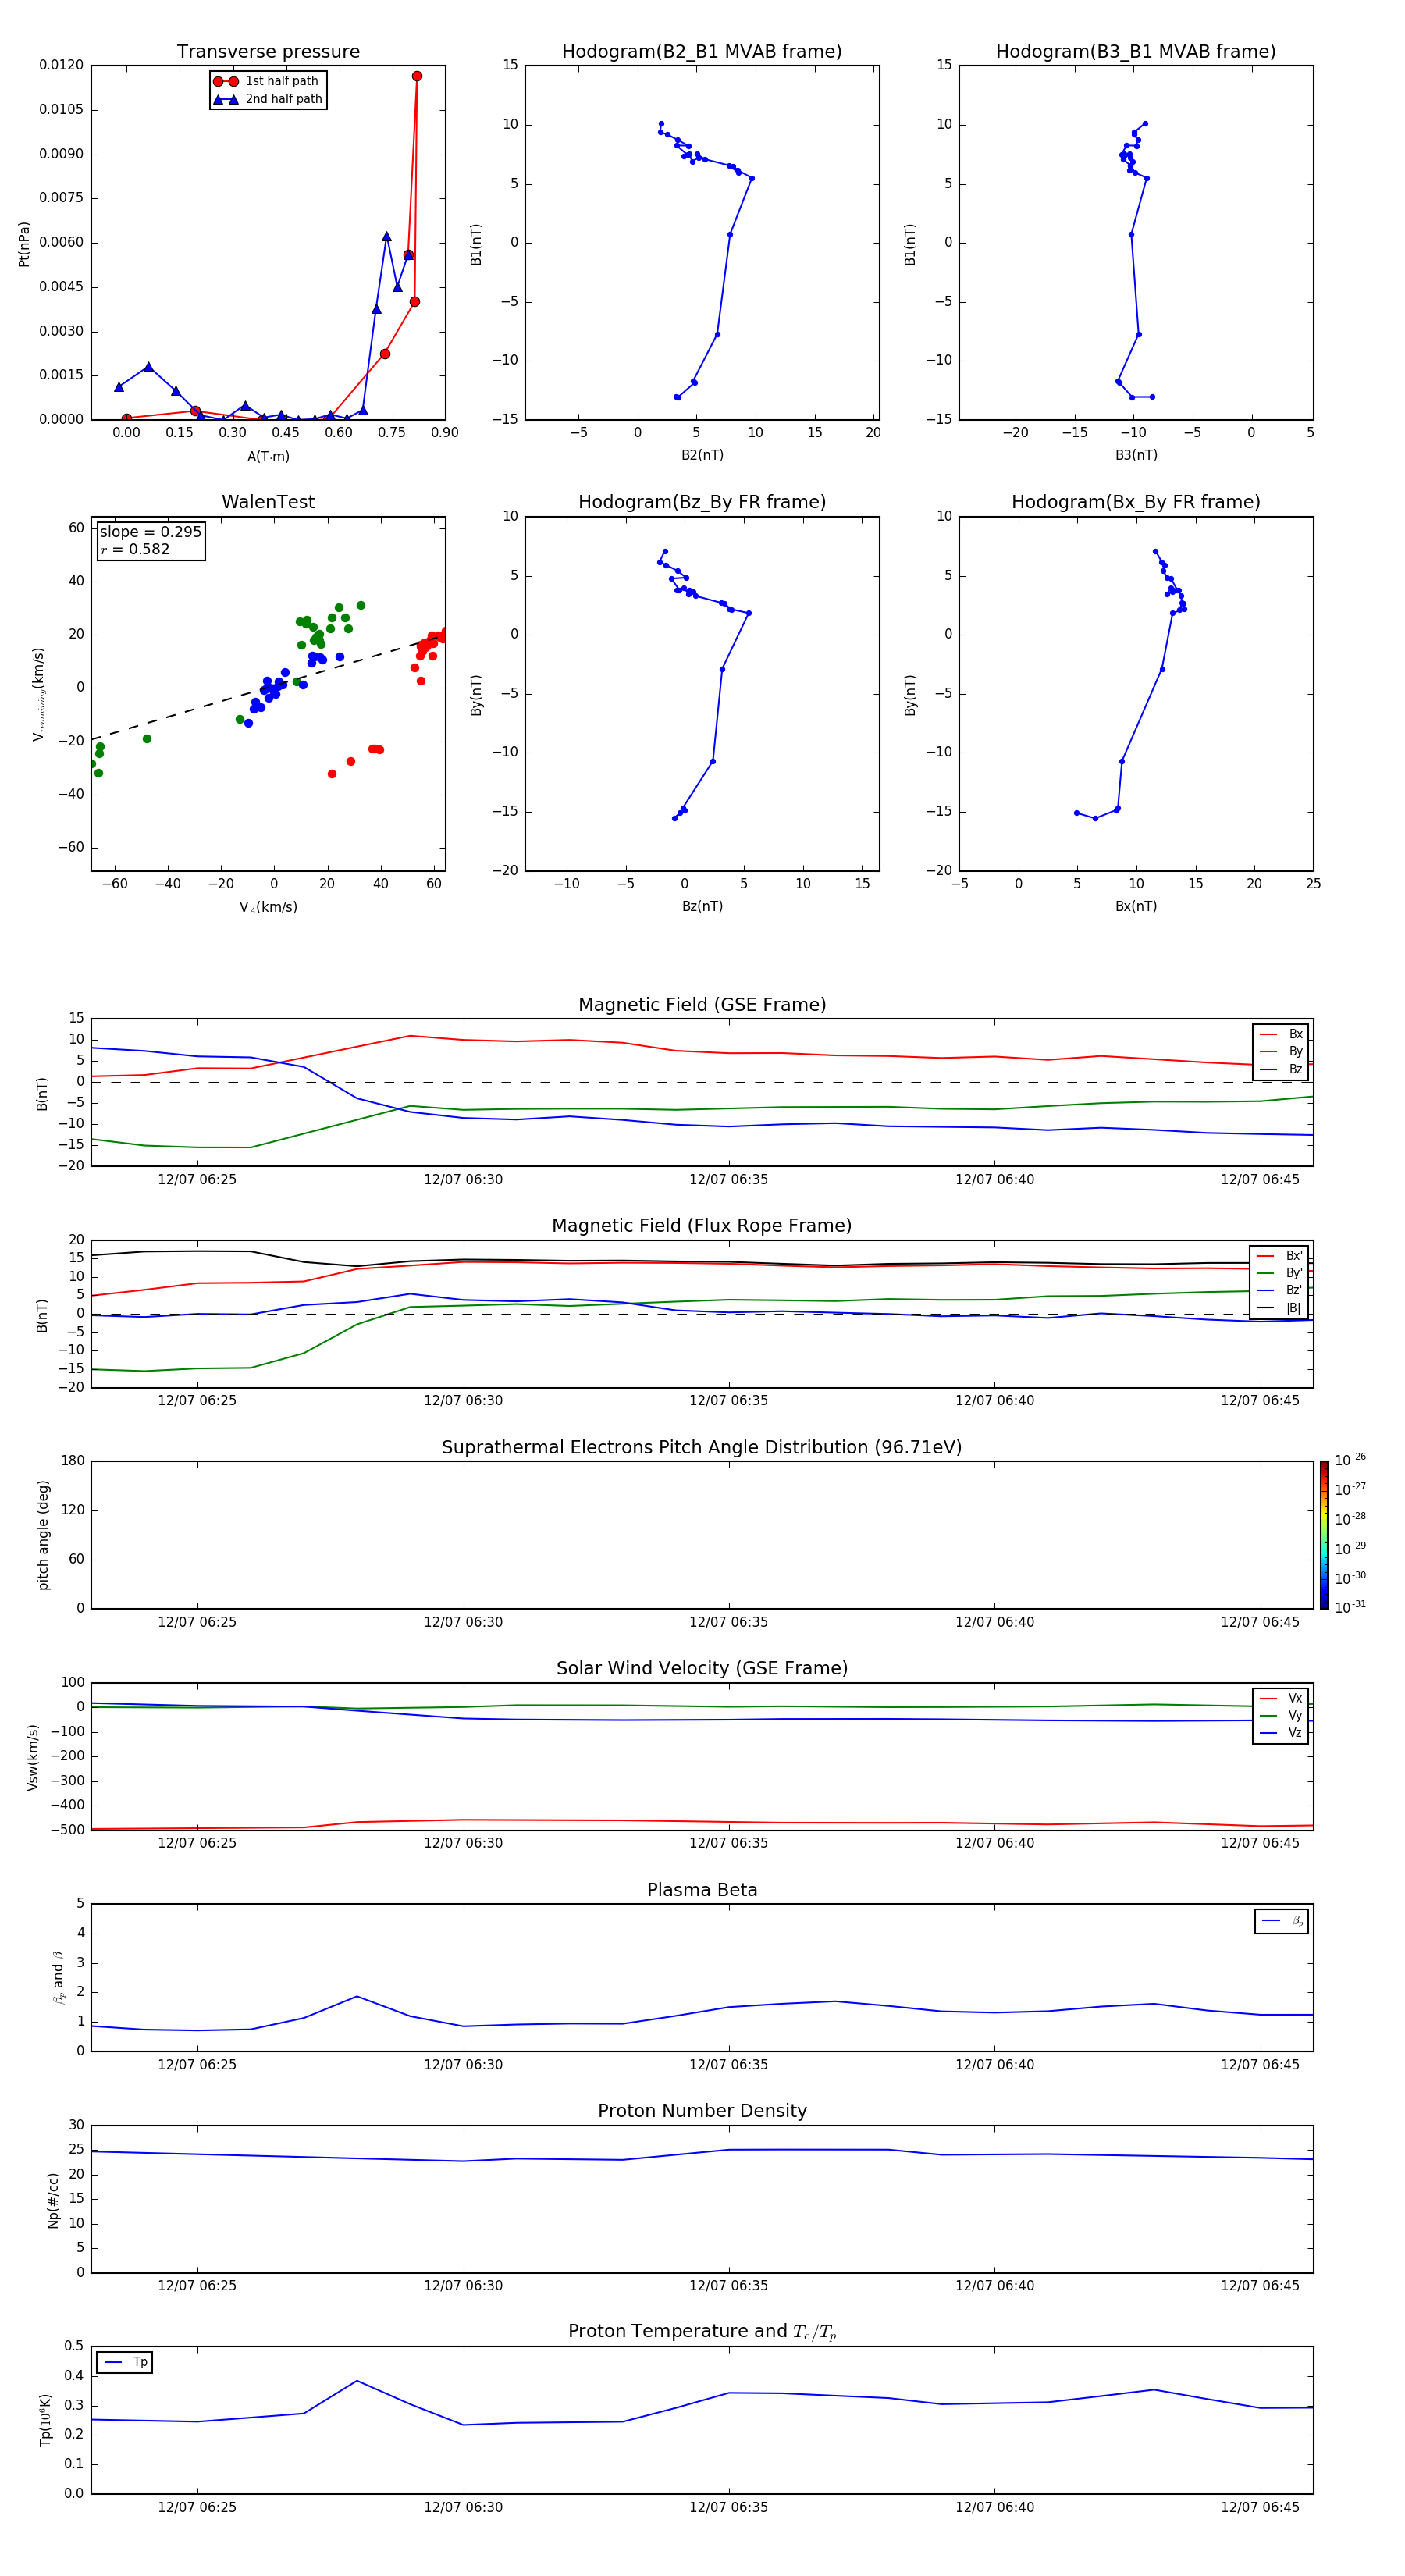
Task: Select the Vz entry in the velocity legend
Action: pyautogui.click(x=1281, y=1732)
